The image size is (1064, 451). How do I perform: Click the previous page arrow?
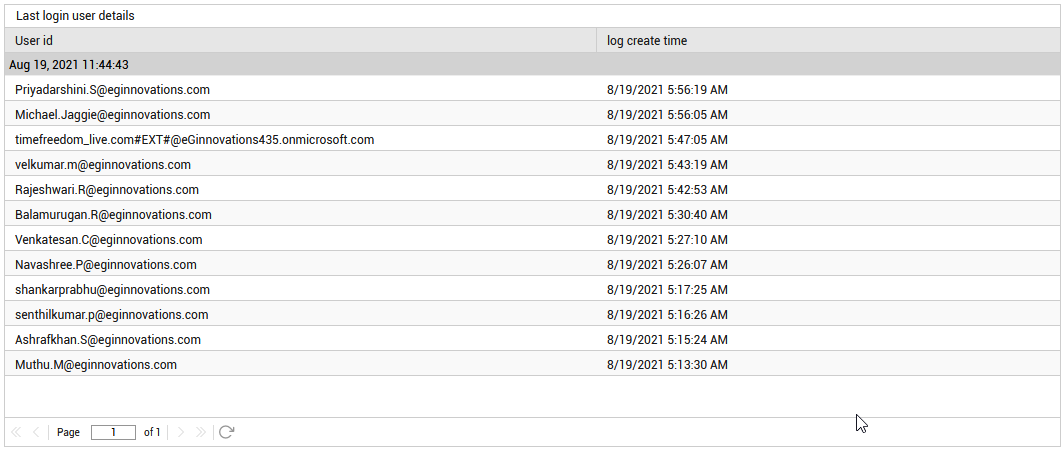click(x=36, y=432)
